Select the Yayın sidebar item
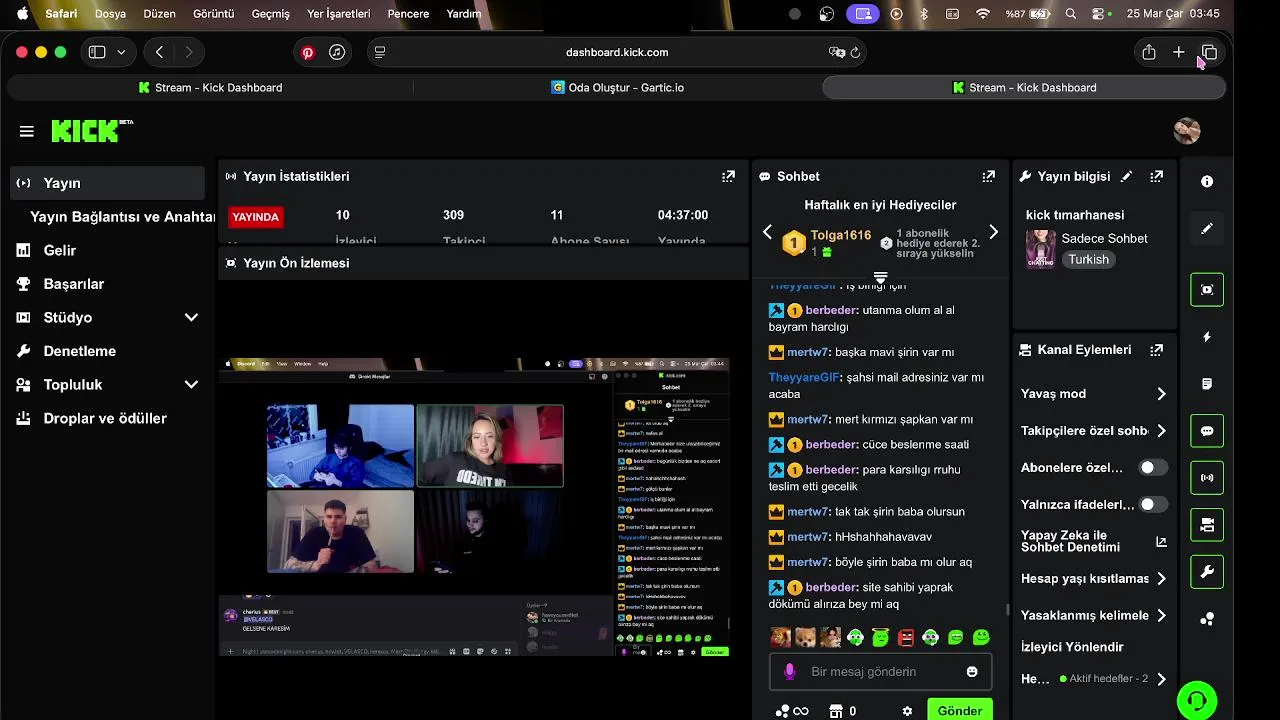This screenshot has width=1280, height=720. pos(108,183)
